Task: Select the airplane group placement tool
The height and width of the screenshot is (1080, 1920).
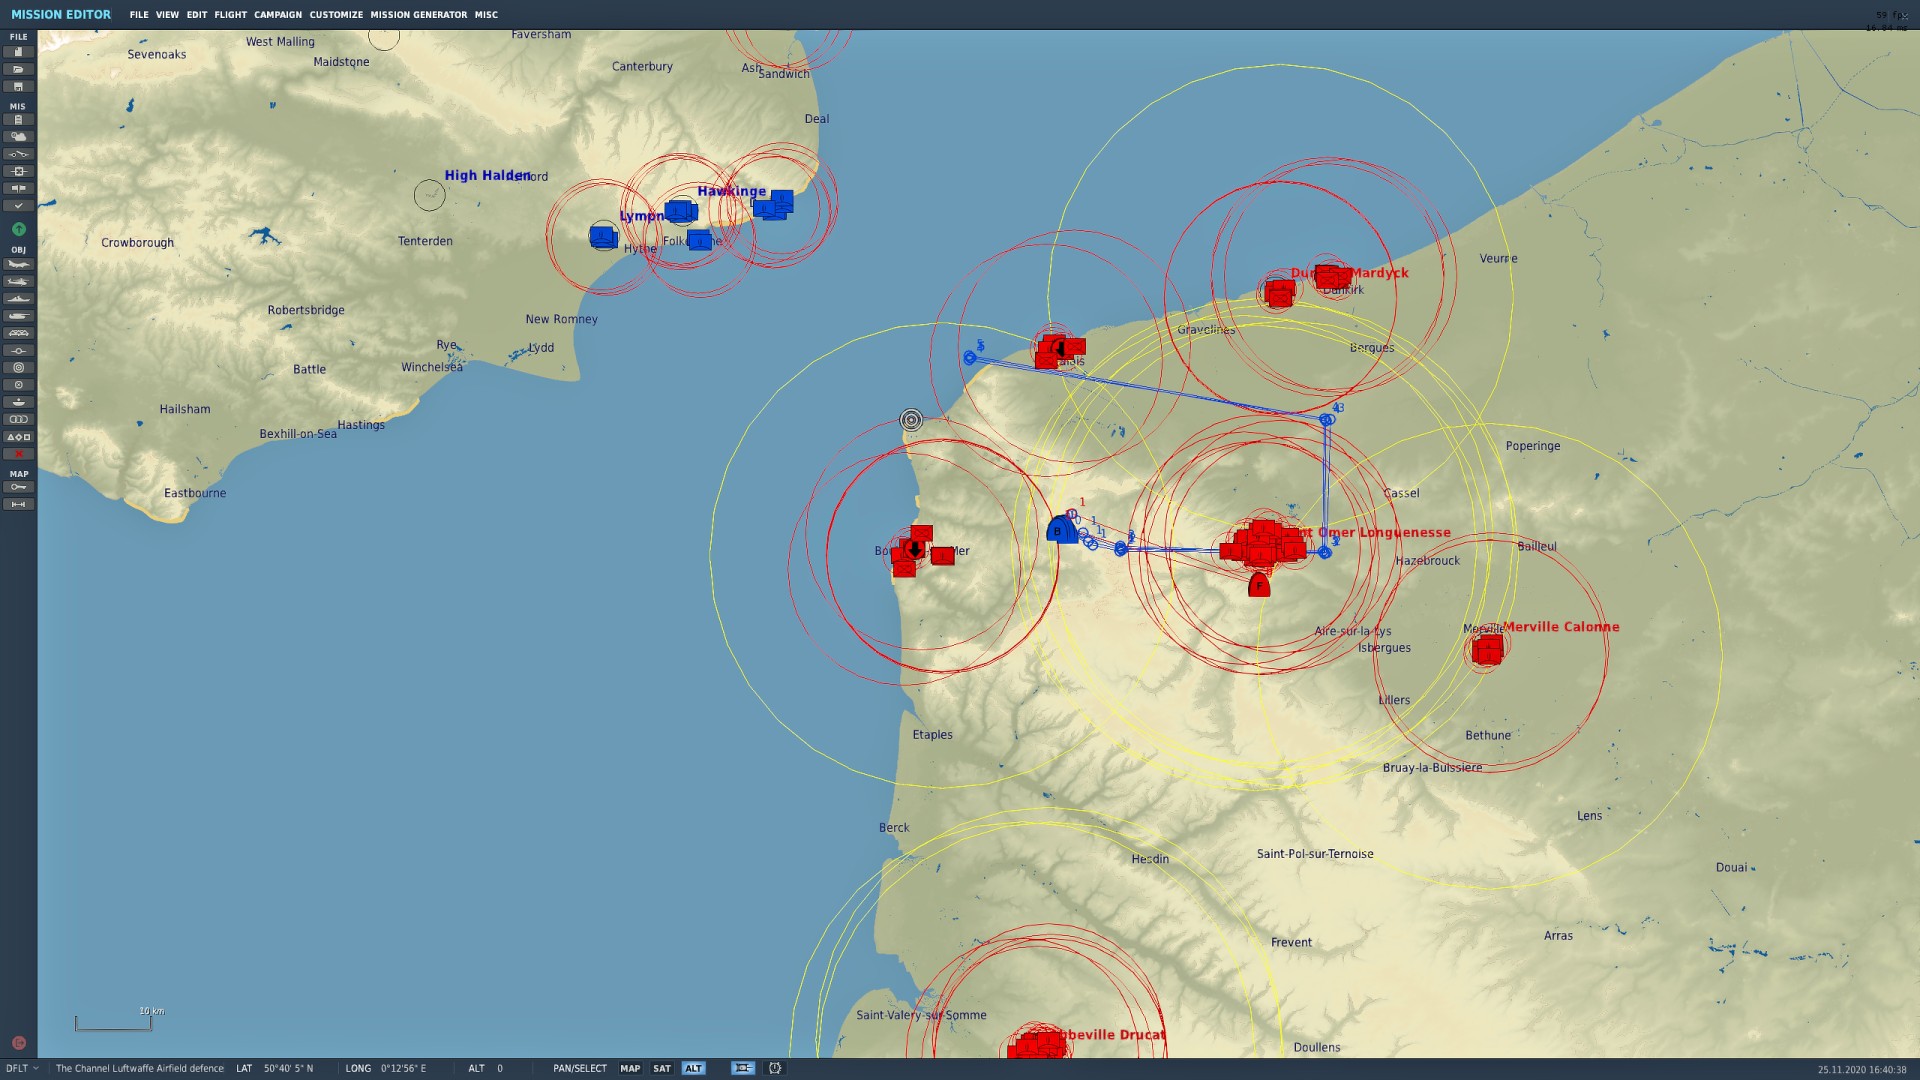Action: point(18,265)
